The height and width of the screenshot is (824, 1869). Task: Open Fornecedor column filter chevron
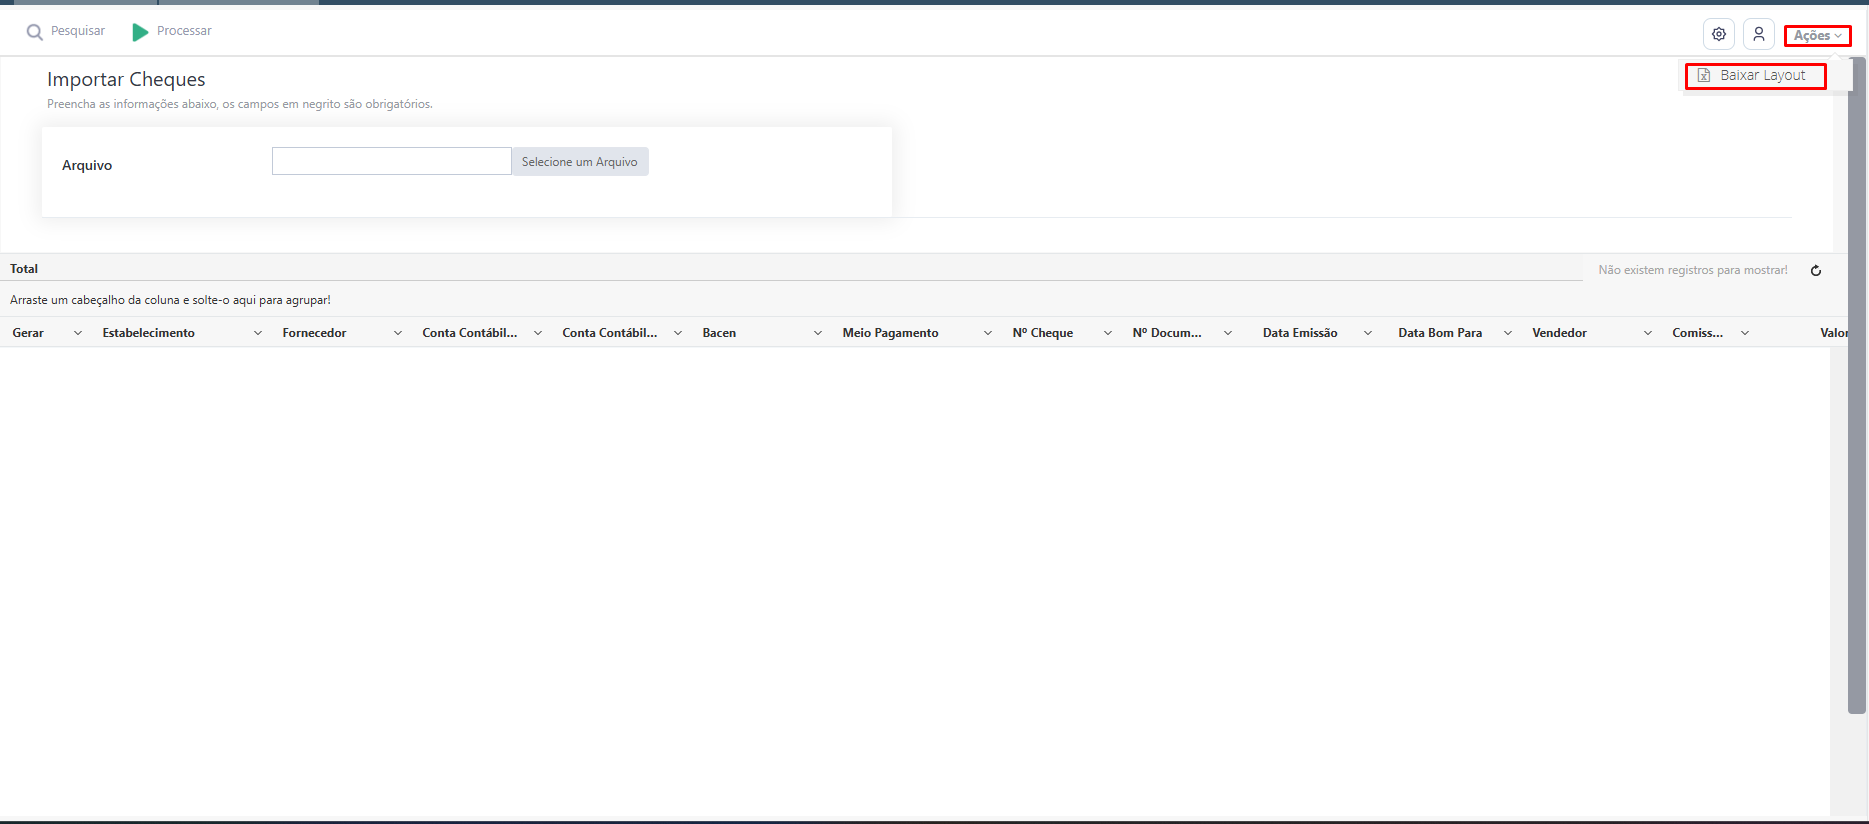398,333
